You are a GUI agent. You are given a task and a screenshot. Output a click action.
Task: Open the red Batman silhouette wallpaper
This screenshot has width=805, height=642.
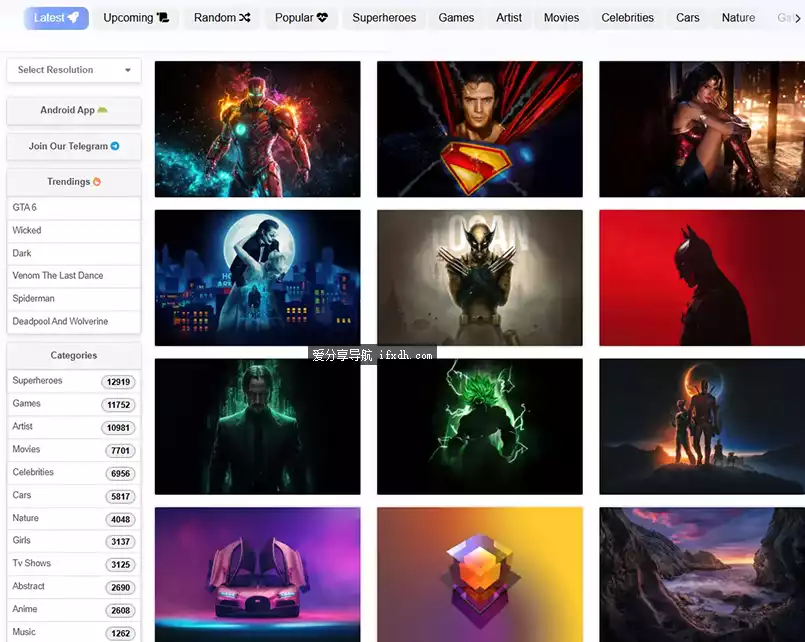tap(701, 277)
